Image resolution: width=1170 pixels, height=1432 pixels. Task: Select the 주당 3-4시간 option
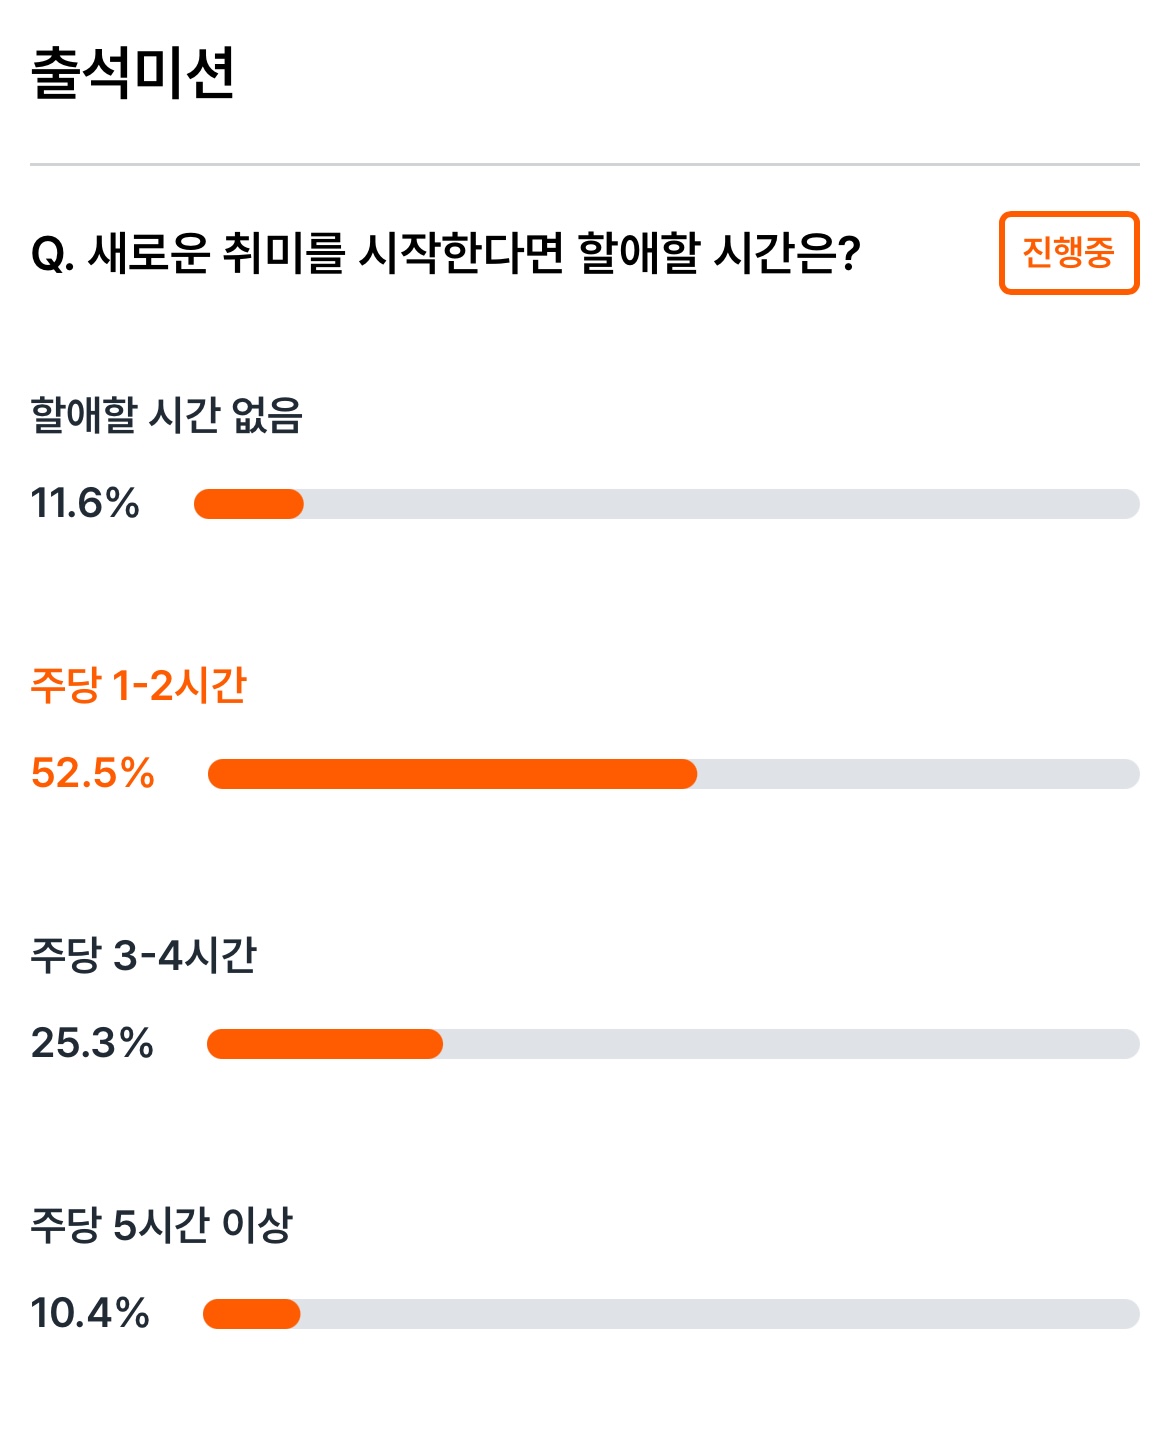click(x=144, y=955)
